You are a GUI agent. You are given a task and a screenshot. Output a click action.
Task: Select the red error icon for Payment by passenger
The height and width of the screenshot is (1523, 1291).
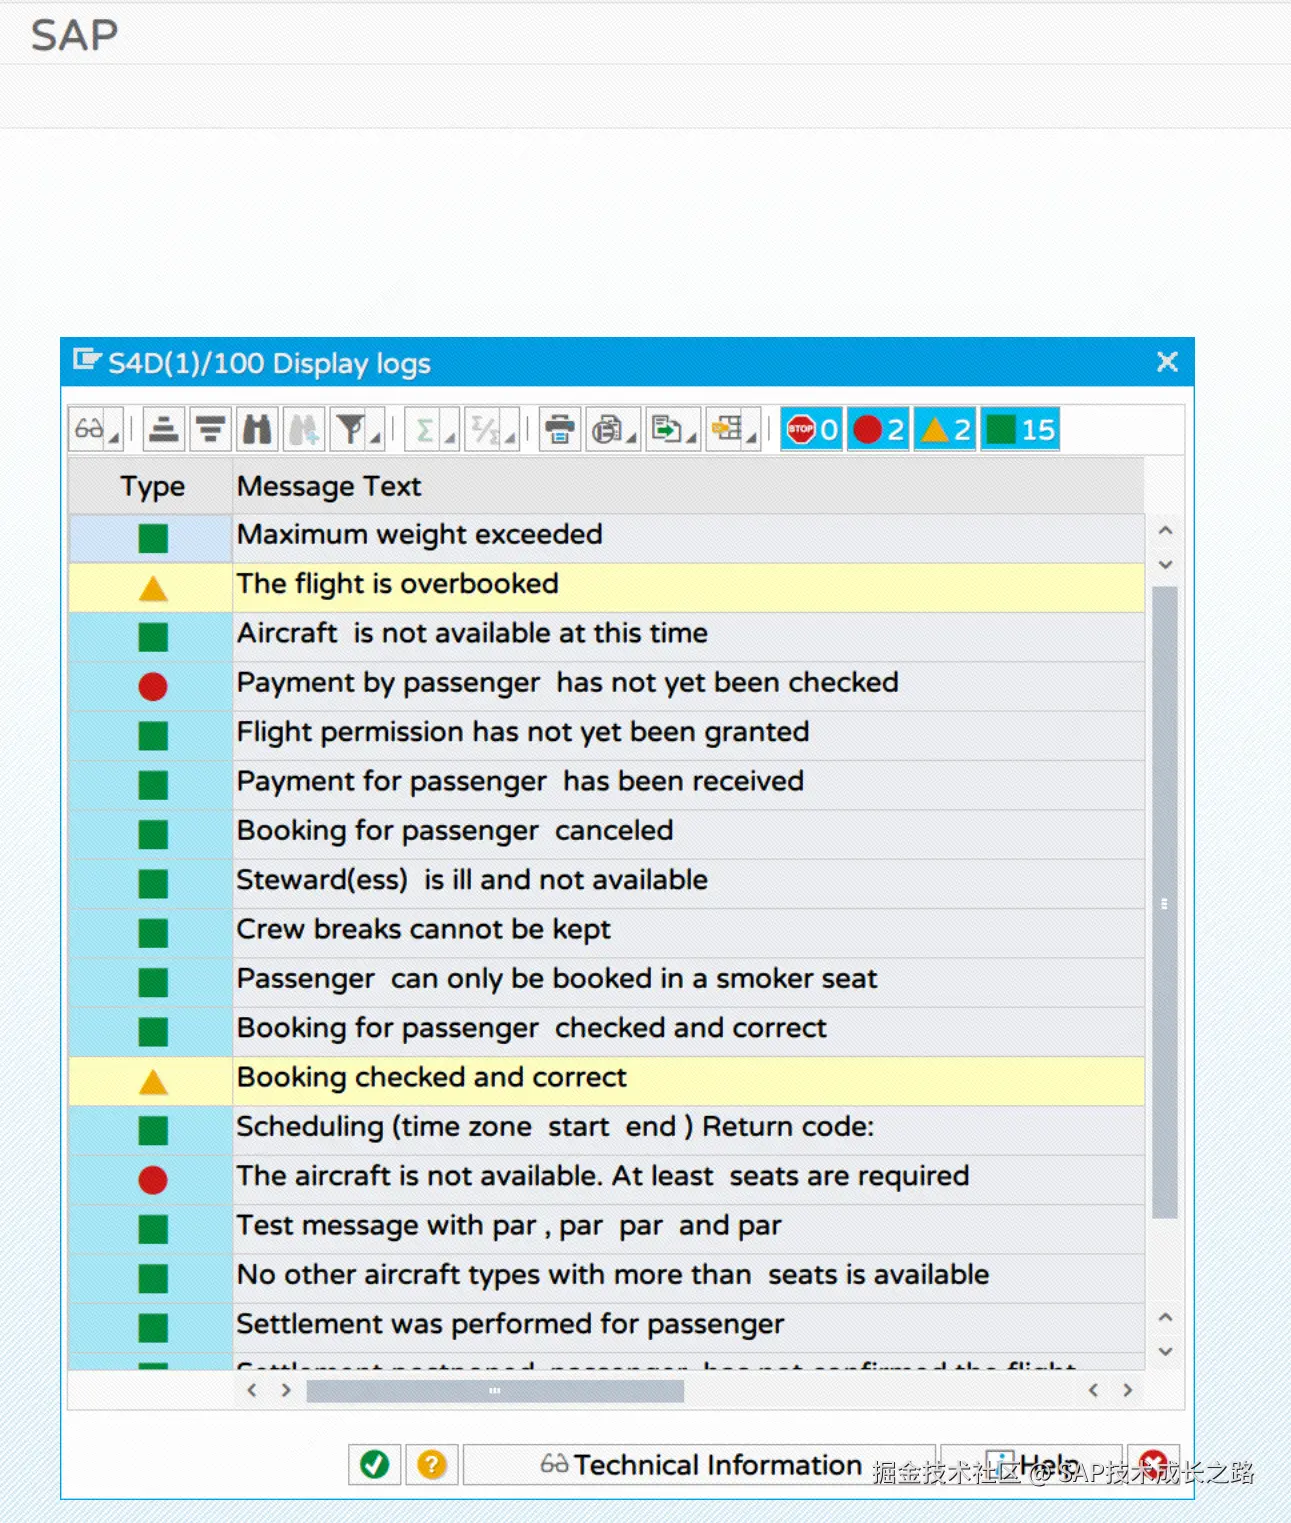click(153, 686)
